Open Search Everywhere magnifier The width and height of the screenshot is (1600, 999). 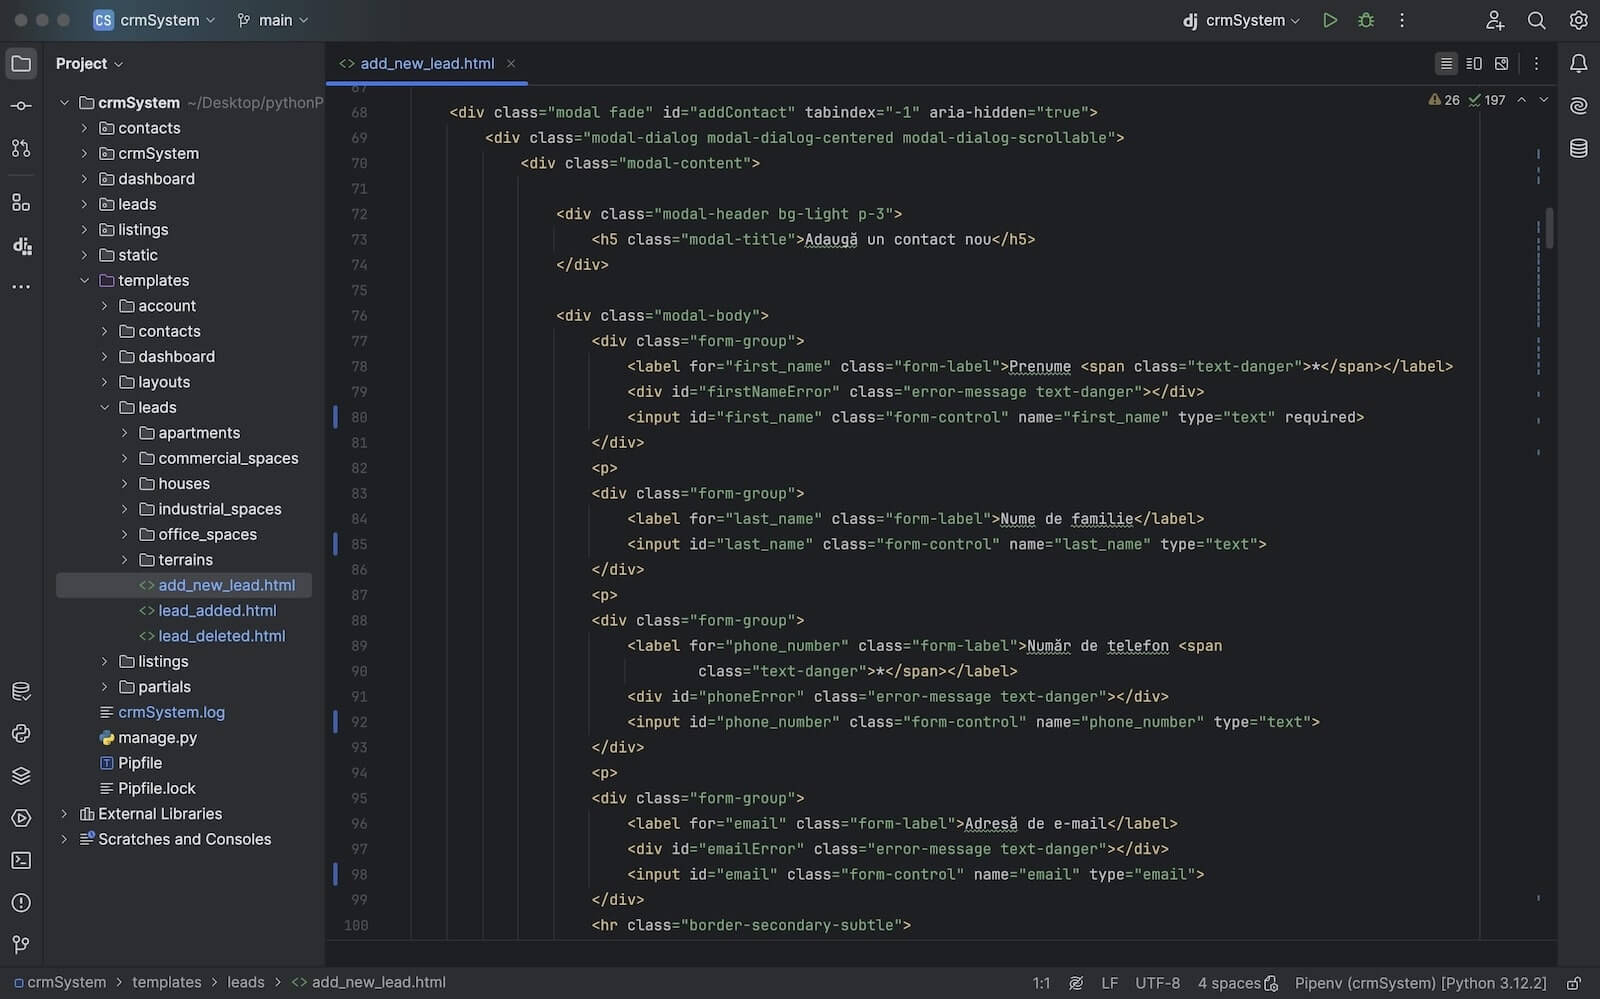pyautogui.click(x=1536, y=20)
